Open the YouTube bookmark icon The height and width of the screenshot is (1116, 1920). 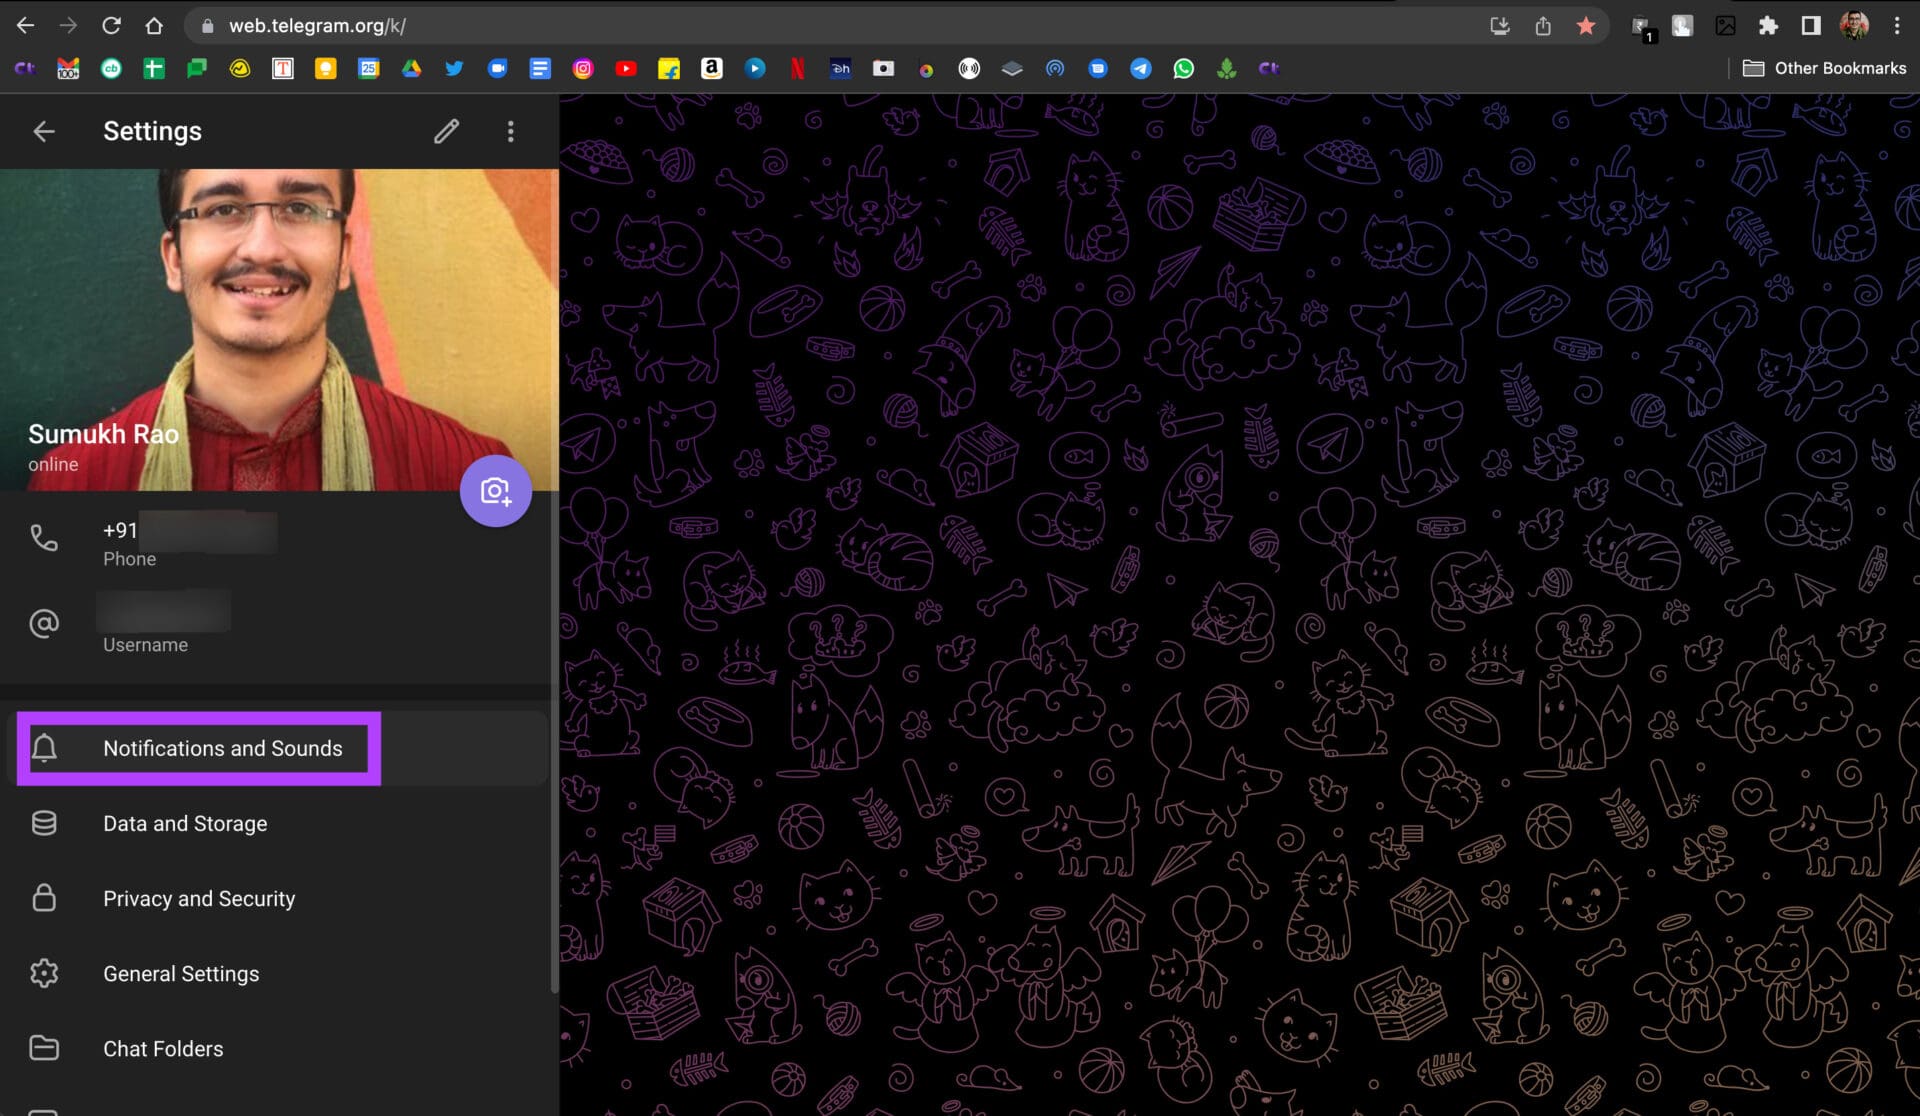[626, 68]
